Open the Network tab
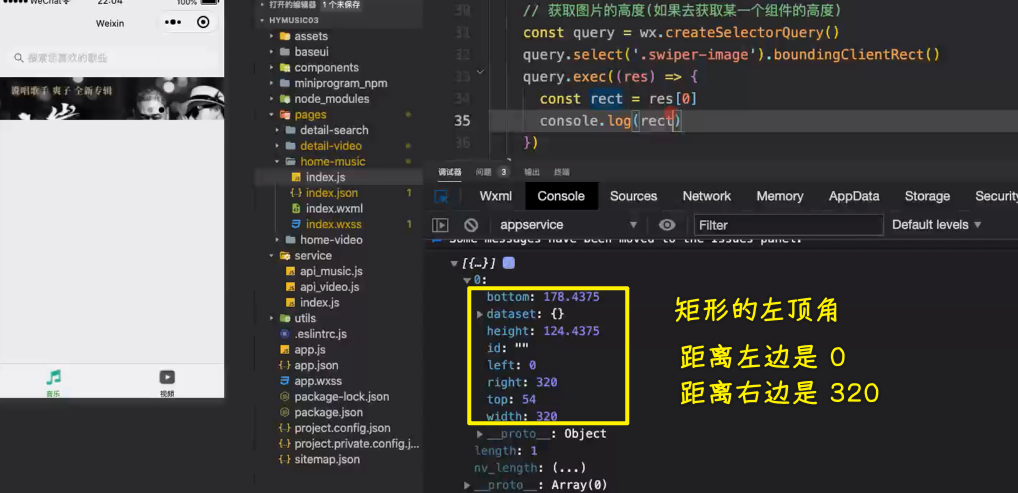The height and width of the screenshot is (493, 1018). point(706,196)
